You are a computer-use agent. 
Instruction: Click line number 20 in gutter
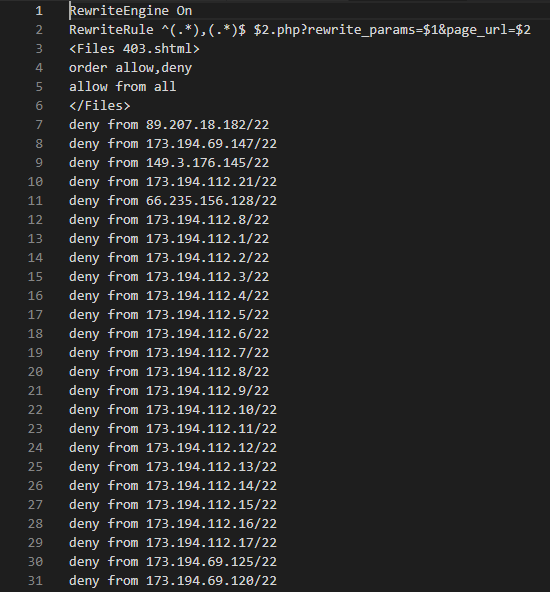(x=35, y=372)
